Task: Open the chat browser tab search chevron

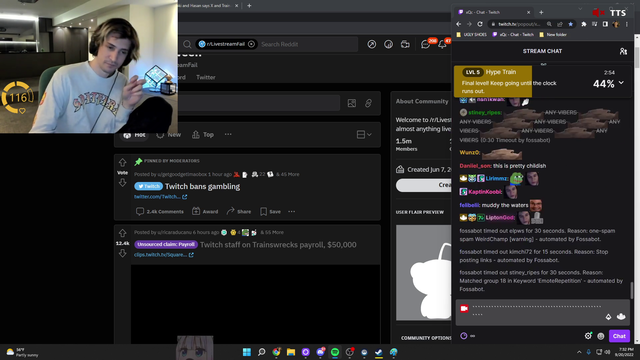Action: click(x=580, y=9)
